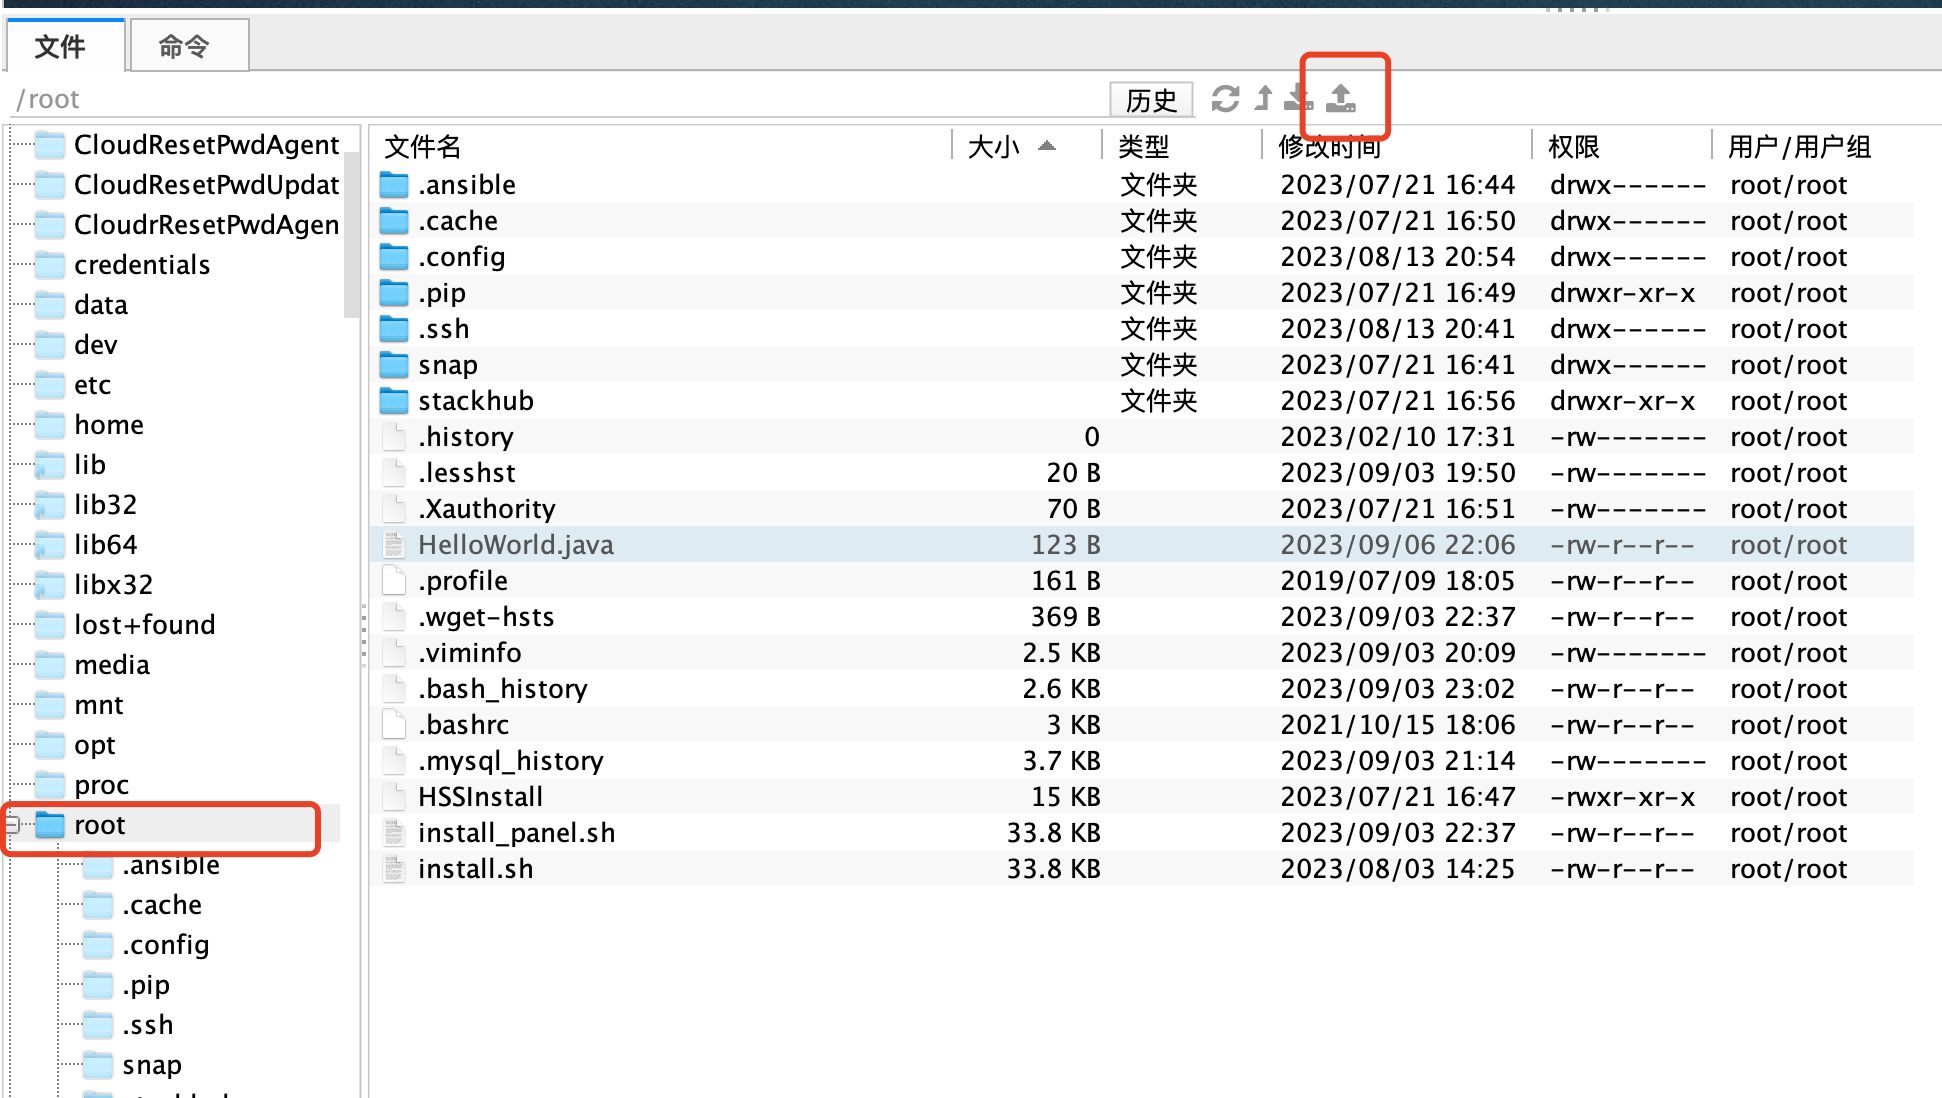Viewport: 1942px width, 1098px height.
Task: Click the stackhub folder icon in file list
Action: click(394, 401)
